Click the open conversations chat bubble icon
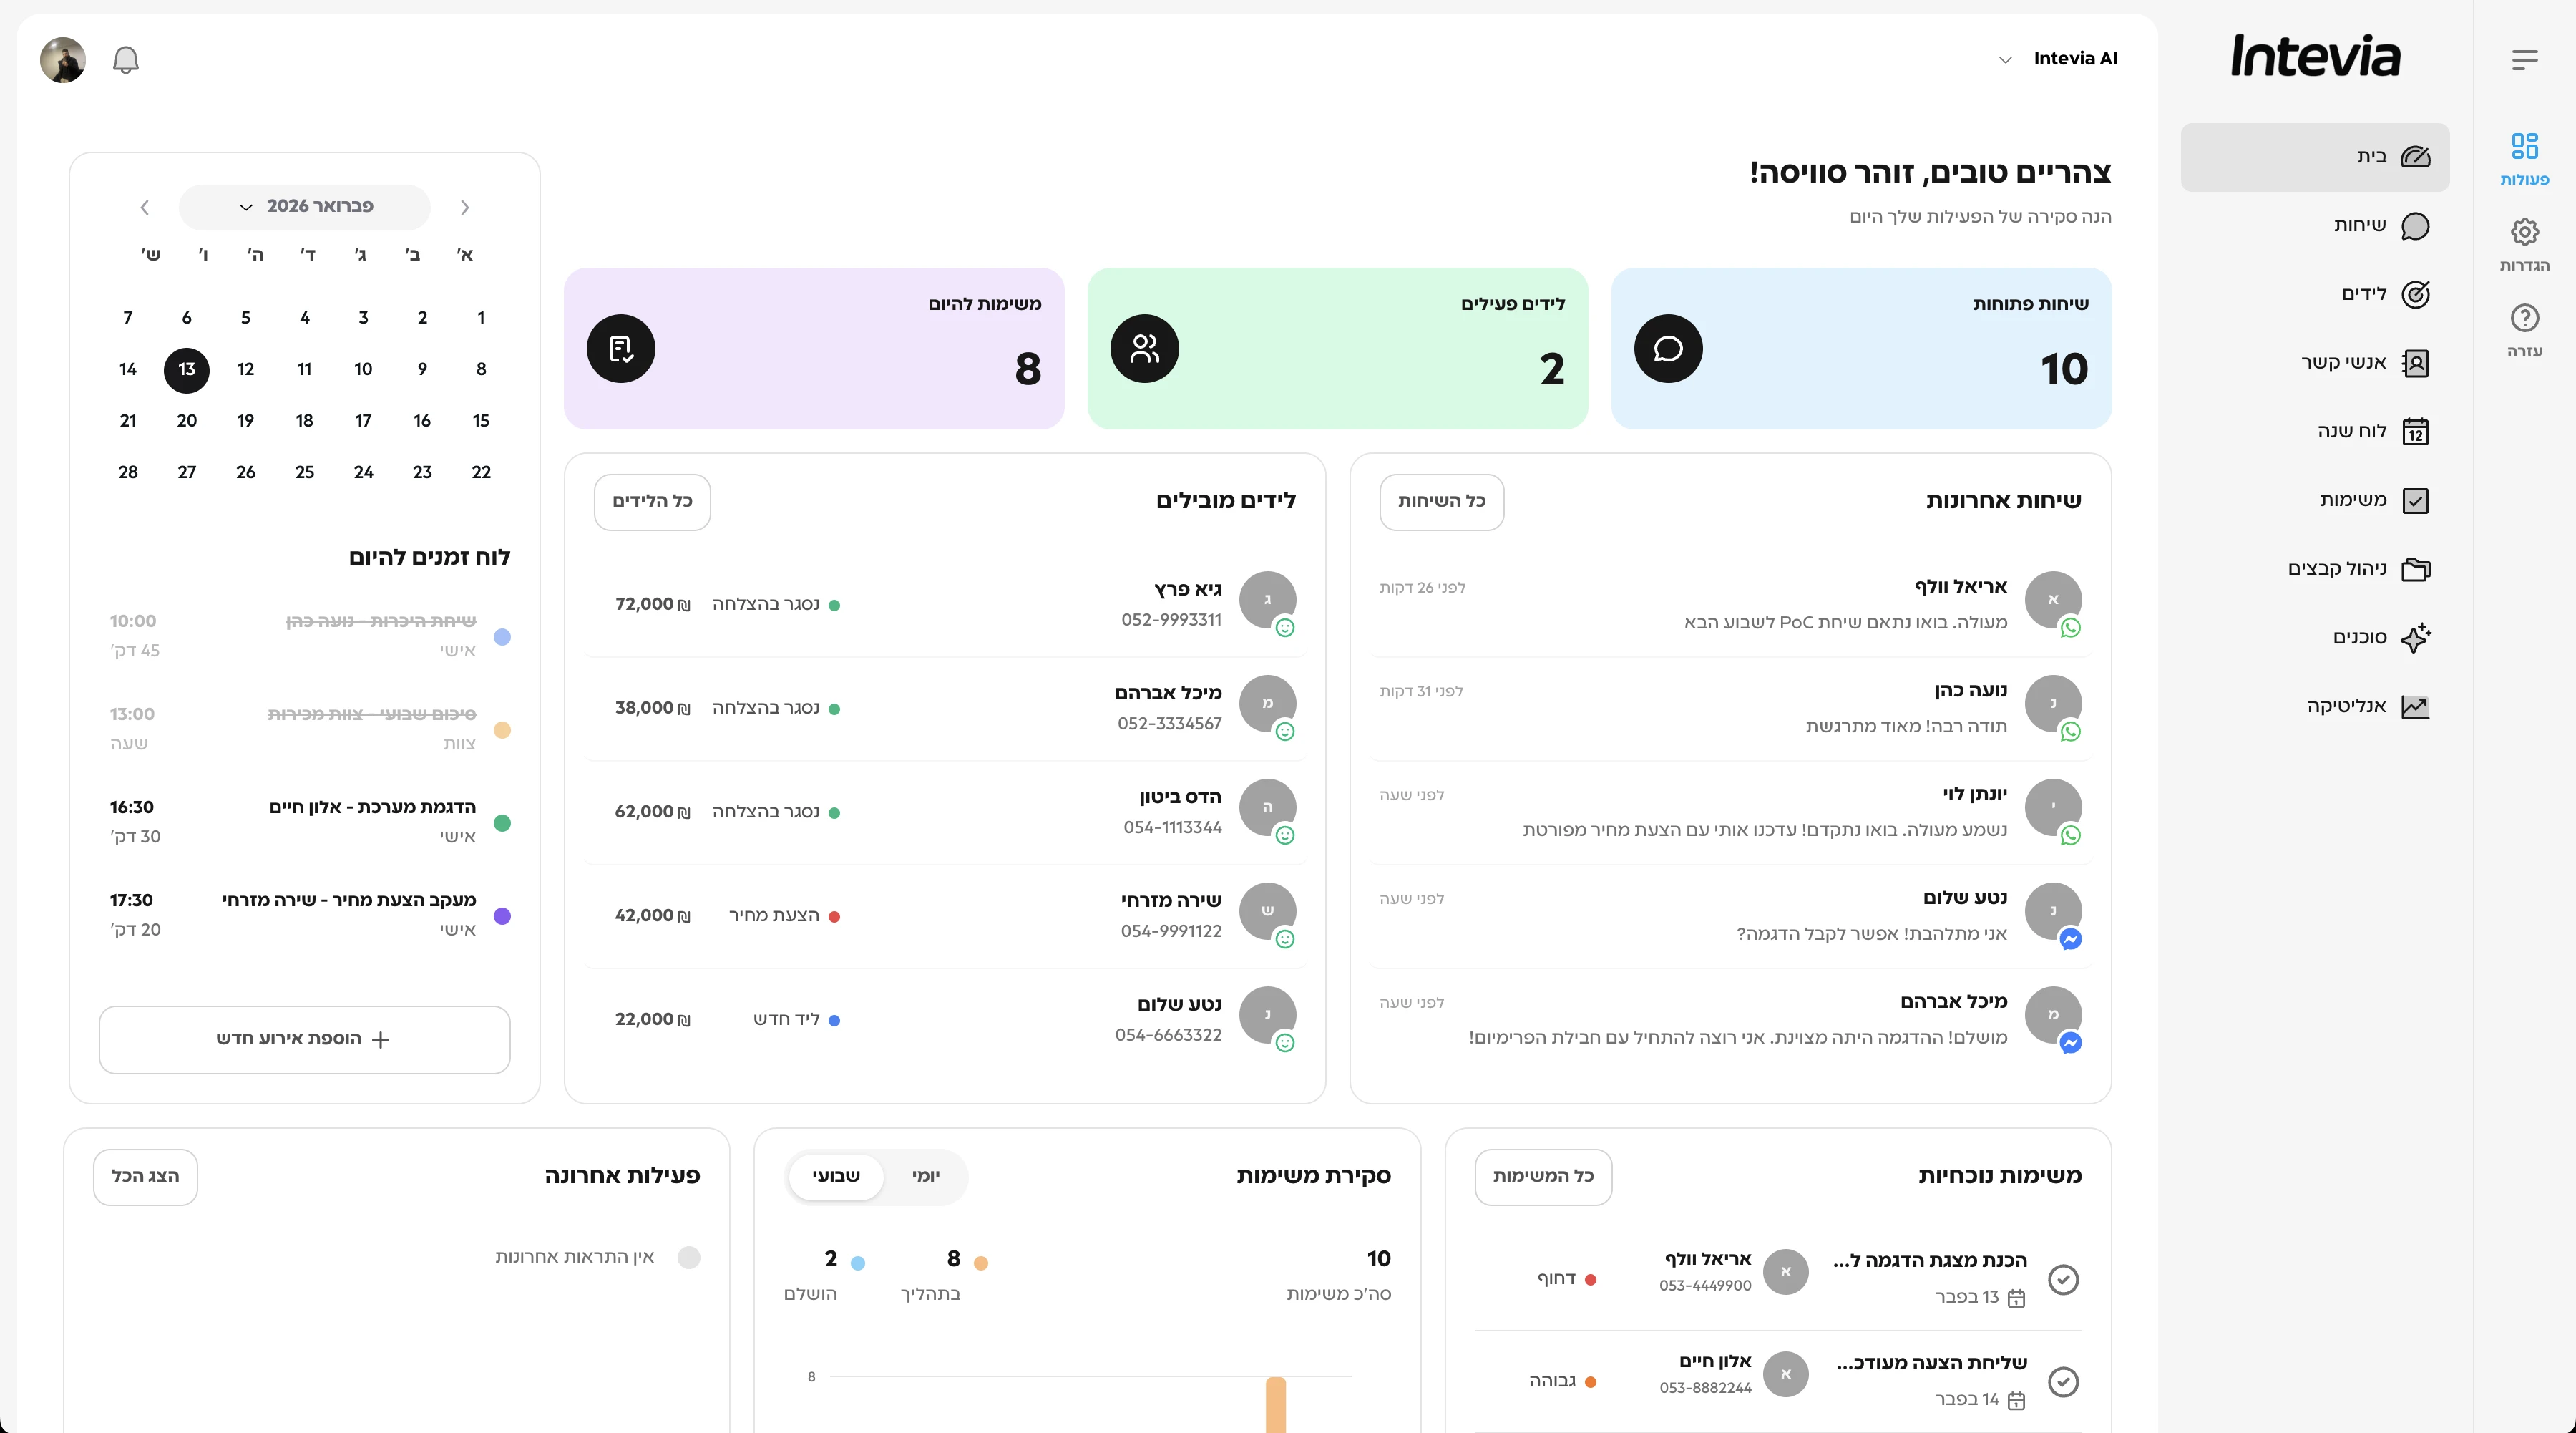 (x=1667, y=349)
